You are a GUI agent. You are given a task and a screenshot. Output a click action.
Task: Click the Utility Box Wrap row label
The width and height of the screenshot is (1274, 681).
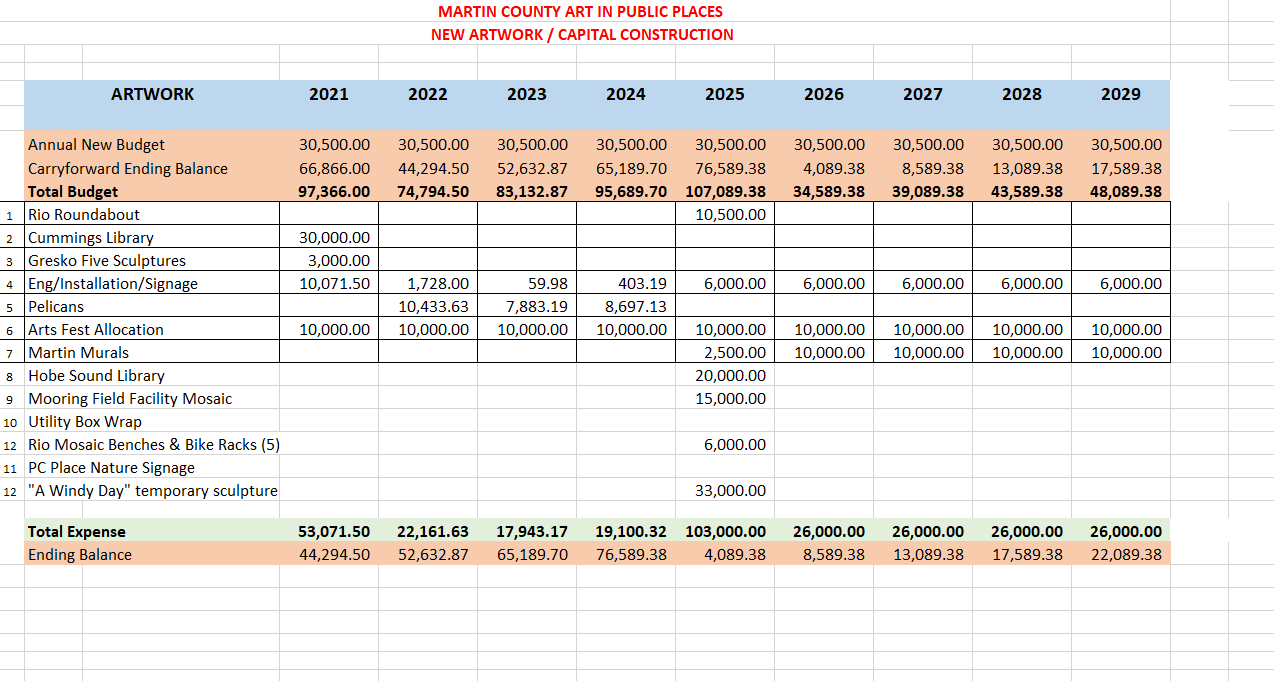[x=85, y=422]
